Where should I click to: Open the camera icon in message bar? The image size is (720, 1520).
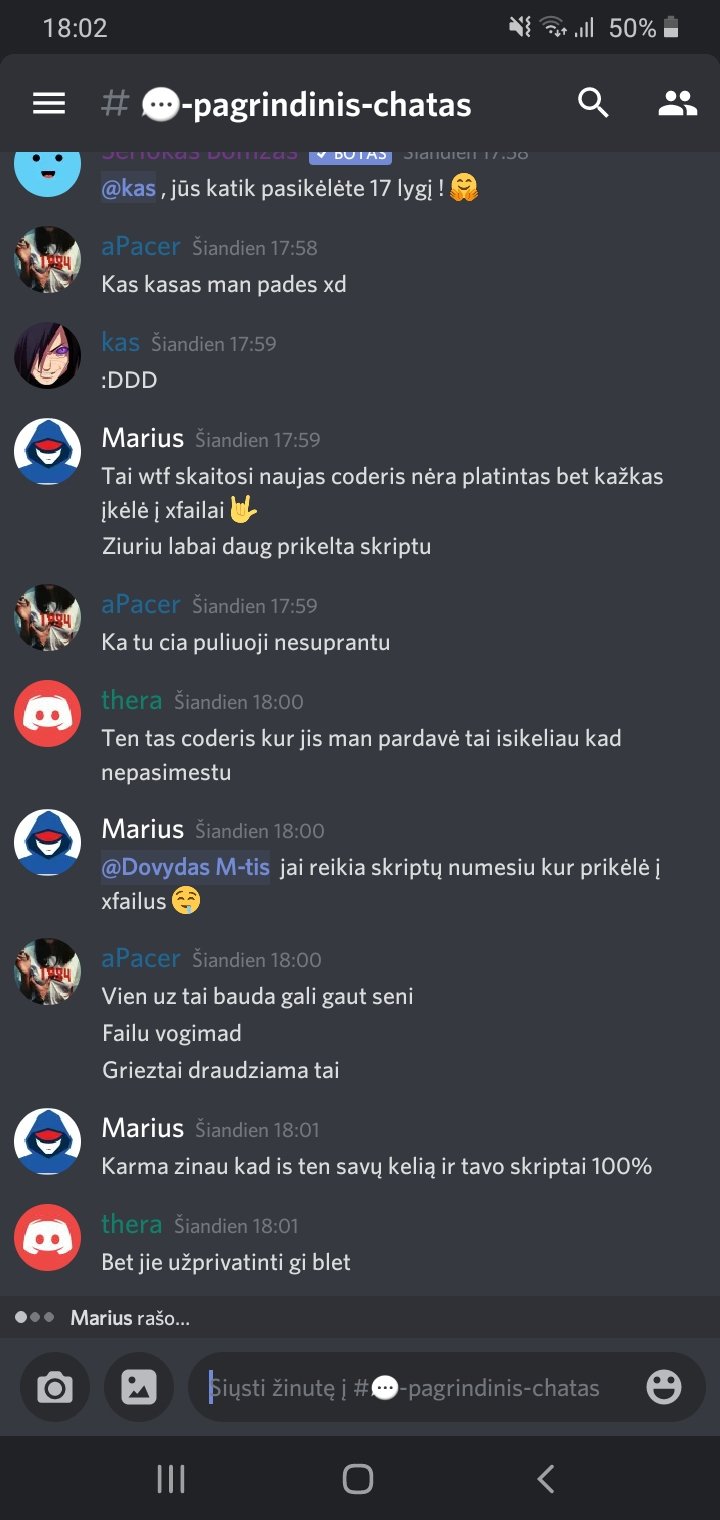(x=55, y=1387)
